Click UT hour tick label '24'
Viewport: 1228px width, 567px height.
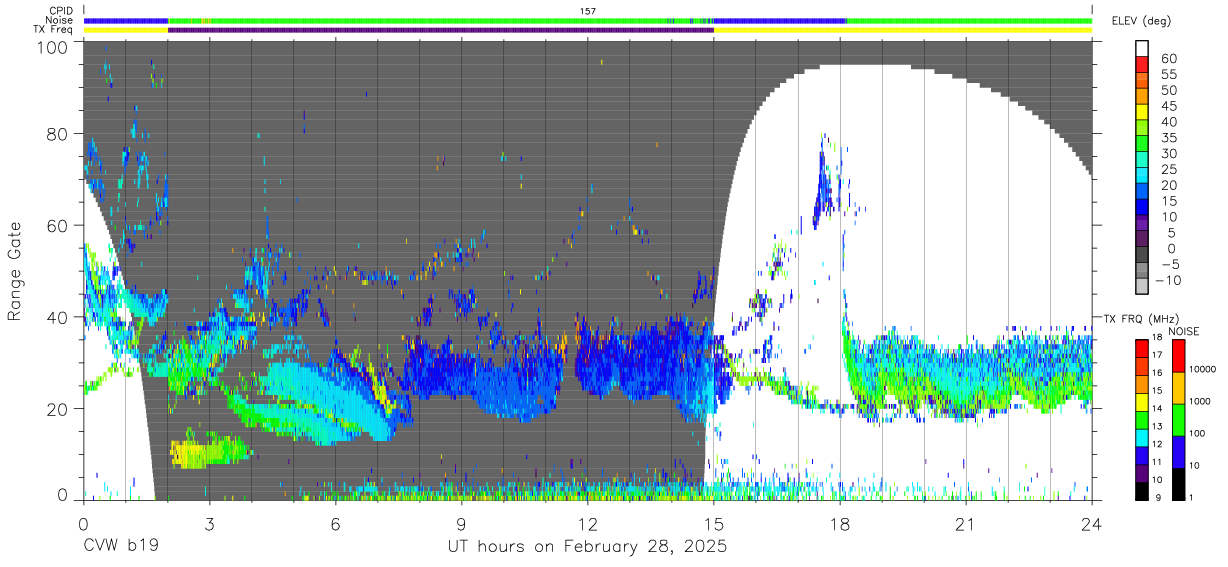click(1092, 524)
